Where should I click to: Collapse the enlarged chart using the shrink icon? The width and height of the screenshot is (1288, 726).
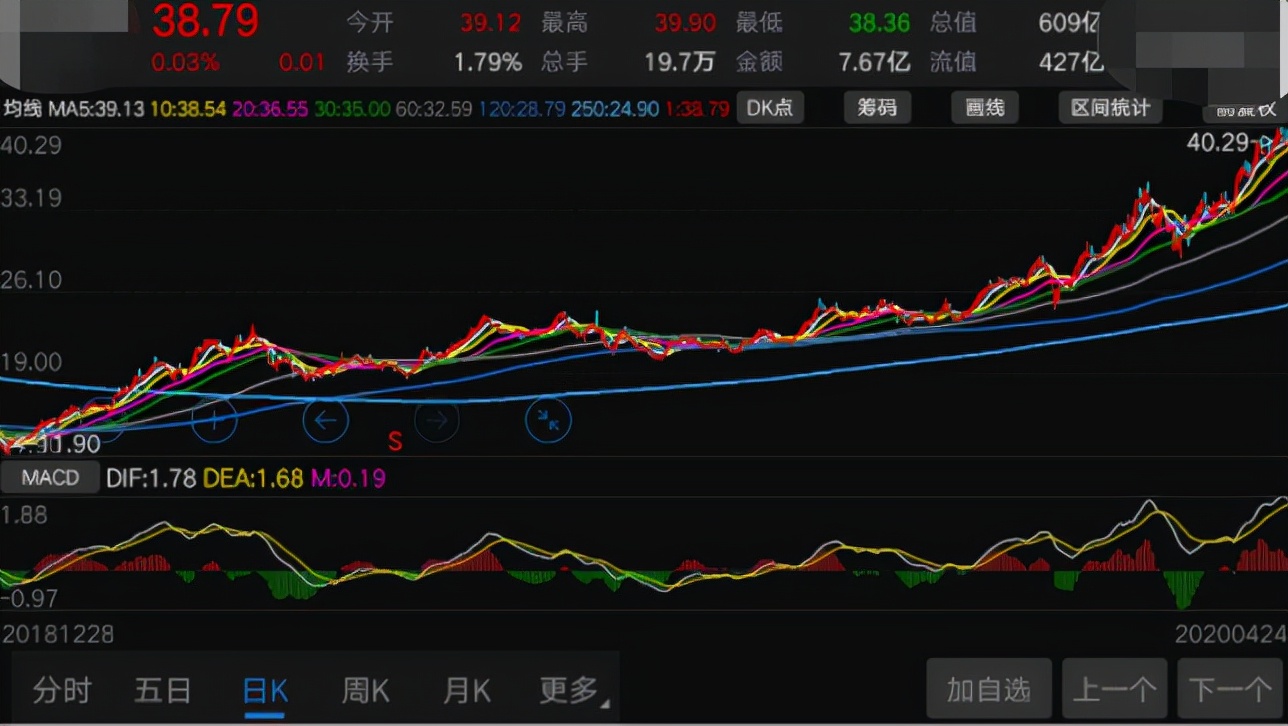coord(548,421)
